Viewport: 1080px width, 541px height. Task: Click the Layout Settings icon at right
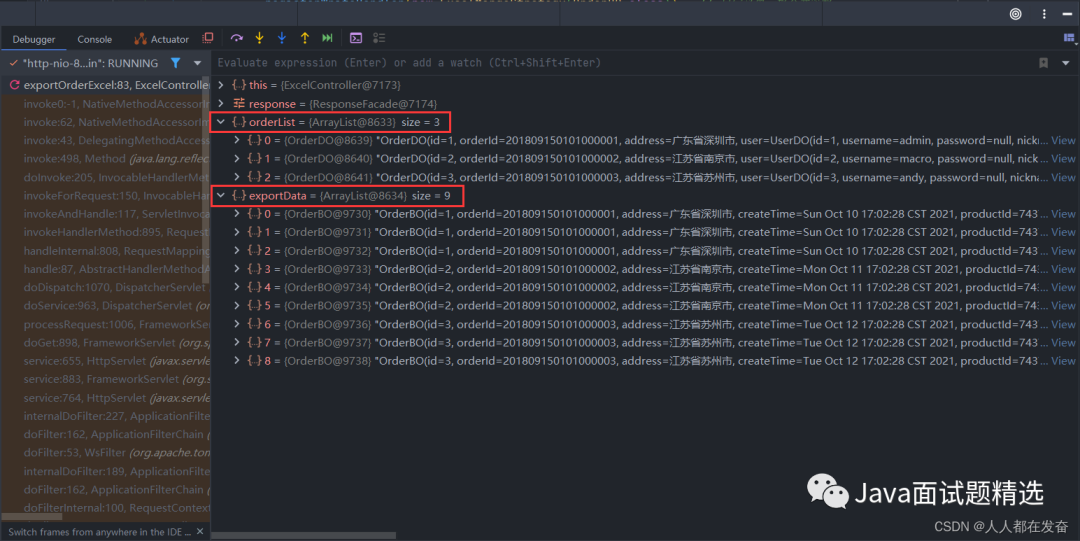(x=1067, y=38)
